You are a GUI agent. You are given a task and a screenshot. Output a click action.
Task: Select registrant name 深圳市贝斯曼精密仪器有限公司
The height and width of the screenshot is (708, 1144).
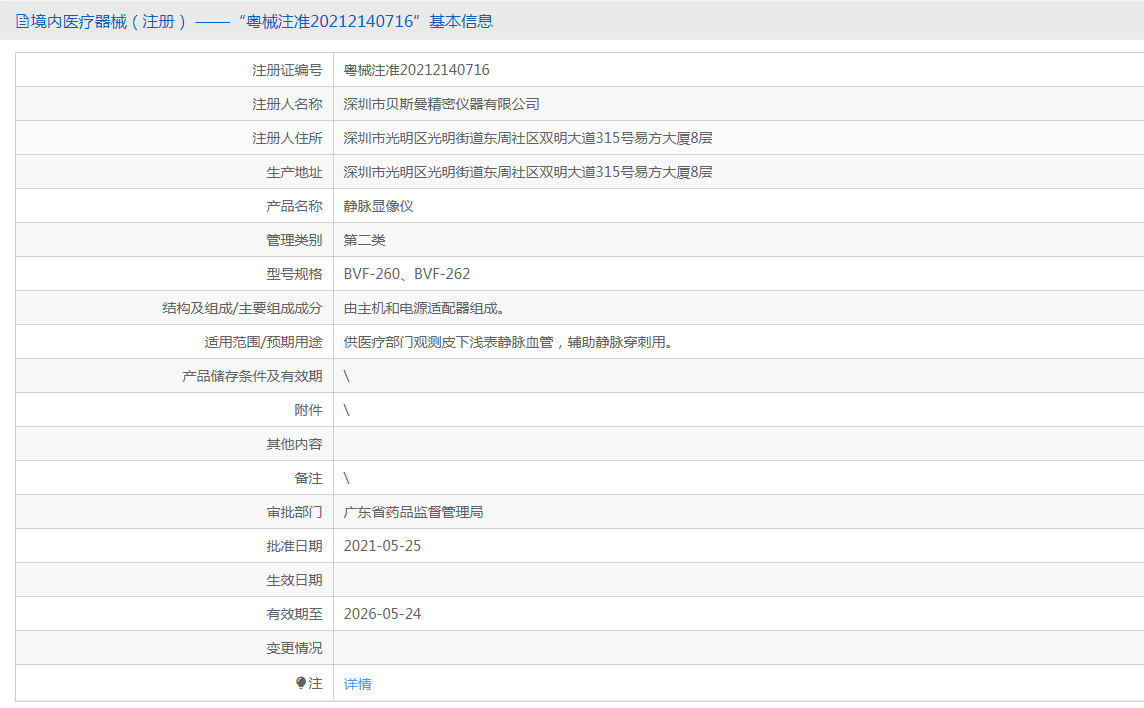(441, 104)
